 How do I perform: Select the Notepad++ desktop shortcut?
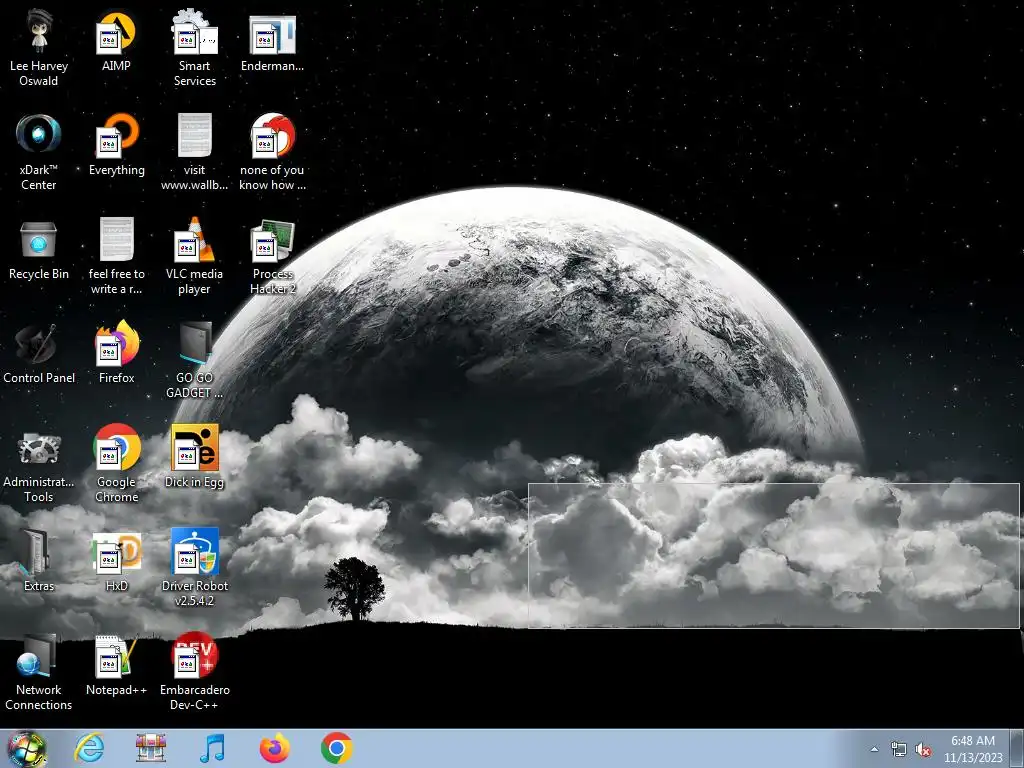click(x=116, y=664)
